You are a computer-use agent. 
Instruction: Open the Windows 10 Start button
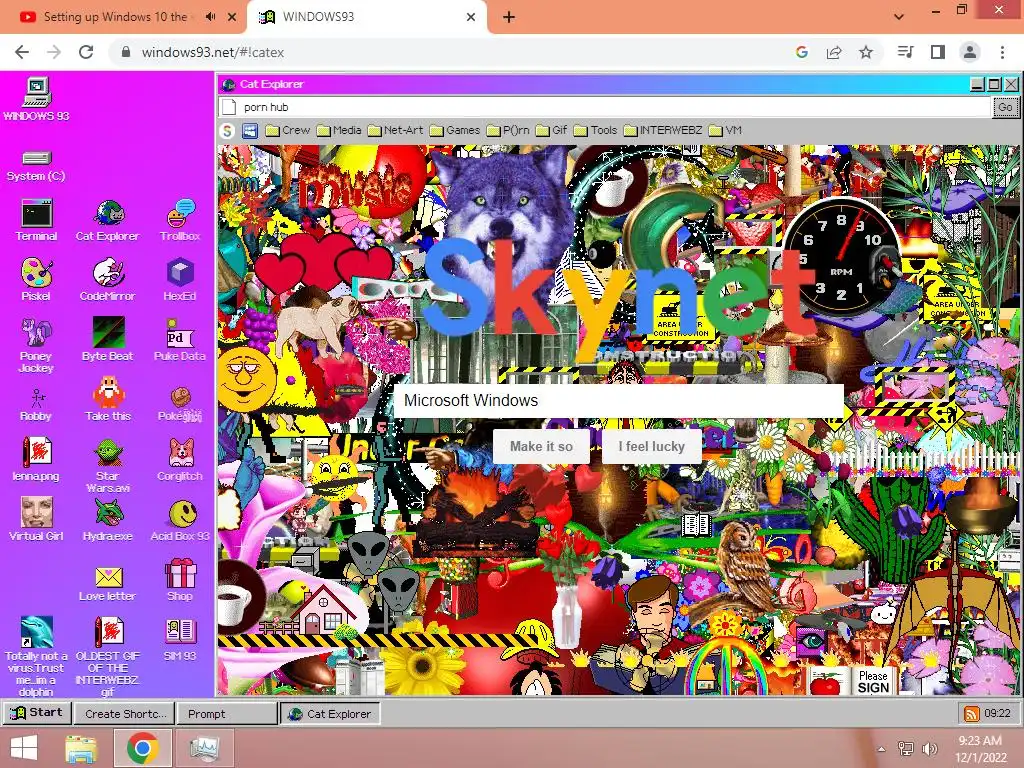(x=24, y=748)
